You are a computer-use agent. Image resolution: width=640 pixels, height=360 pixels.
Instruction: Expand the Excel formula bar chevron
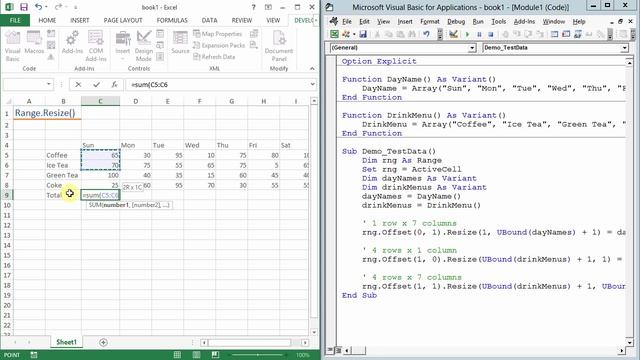[x=312, y=84]
